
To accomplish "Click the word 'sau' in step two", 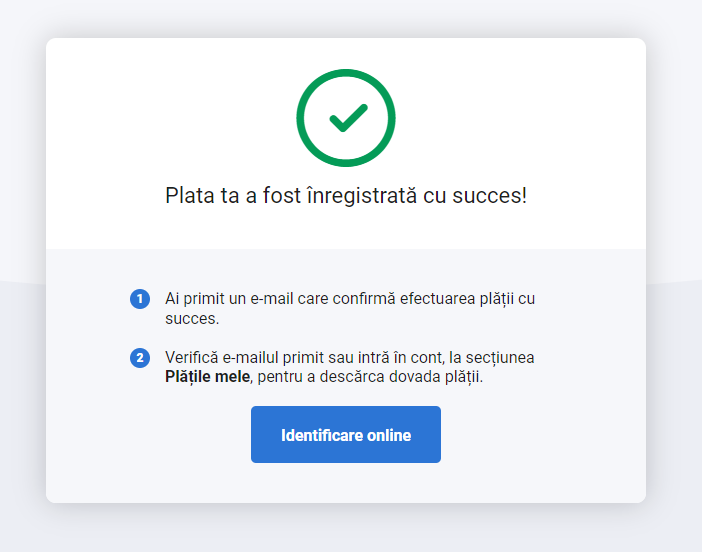I will [341, 358].
